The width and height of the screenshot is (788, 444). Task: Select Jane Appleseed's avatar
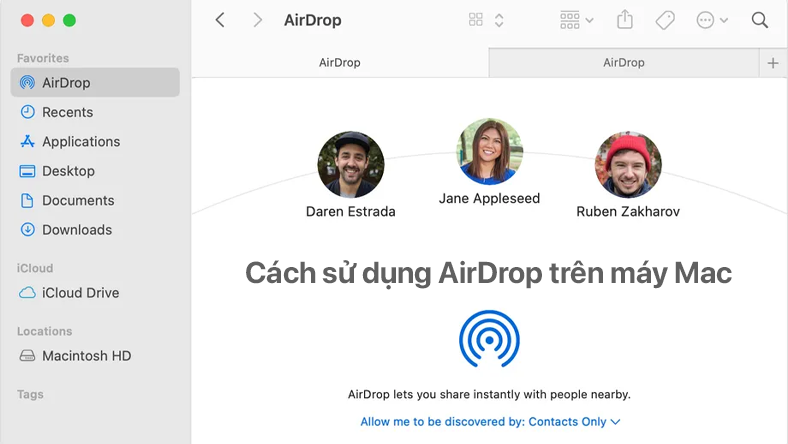pyautogui.click(x=489, y=151)
